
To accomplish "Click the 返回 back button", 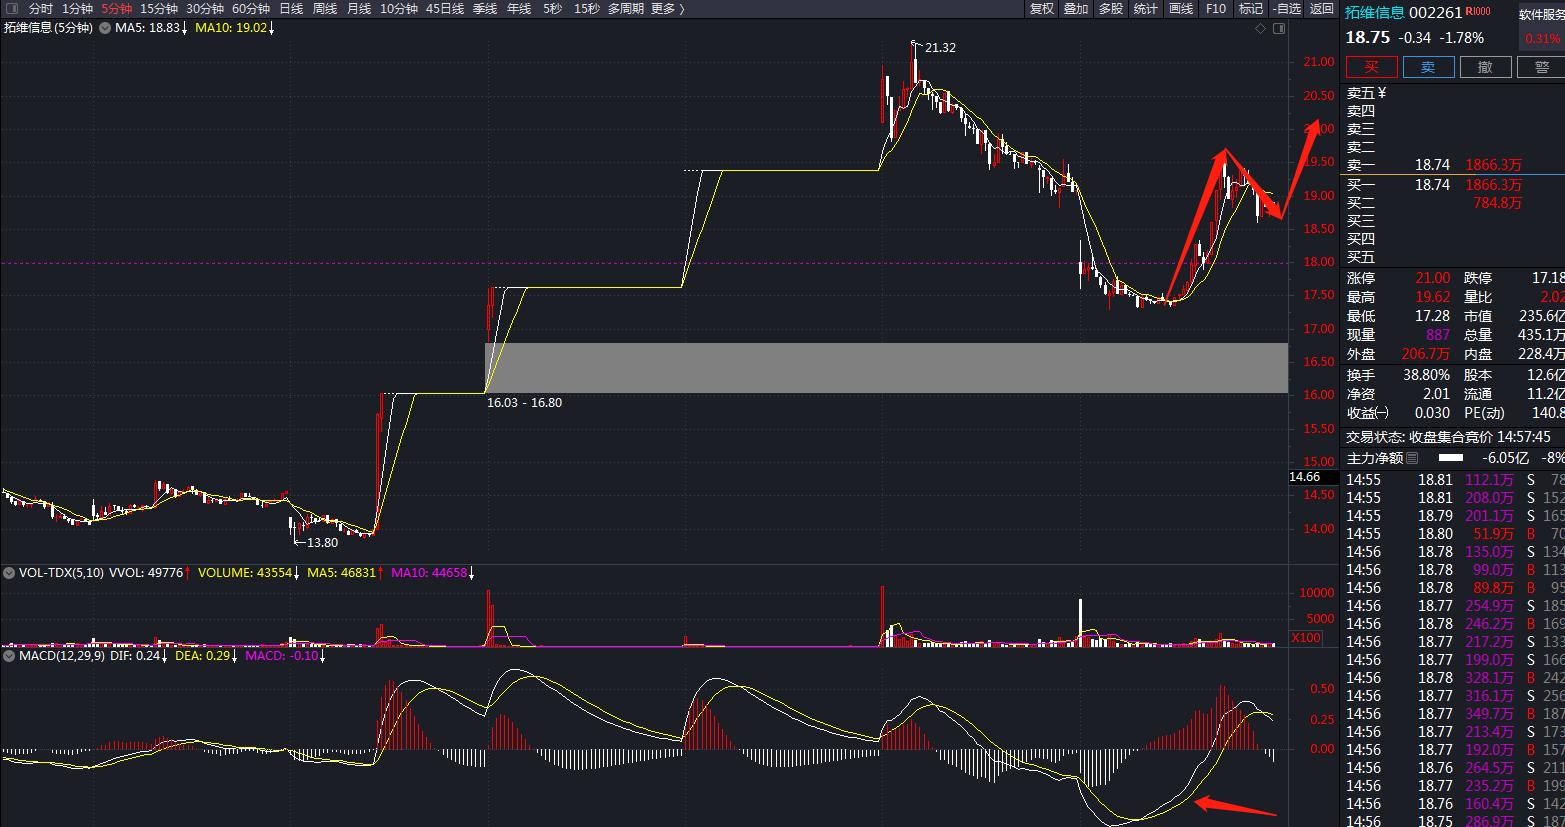I will click(x=1322, y=8).
